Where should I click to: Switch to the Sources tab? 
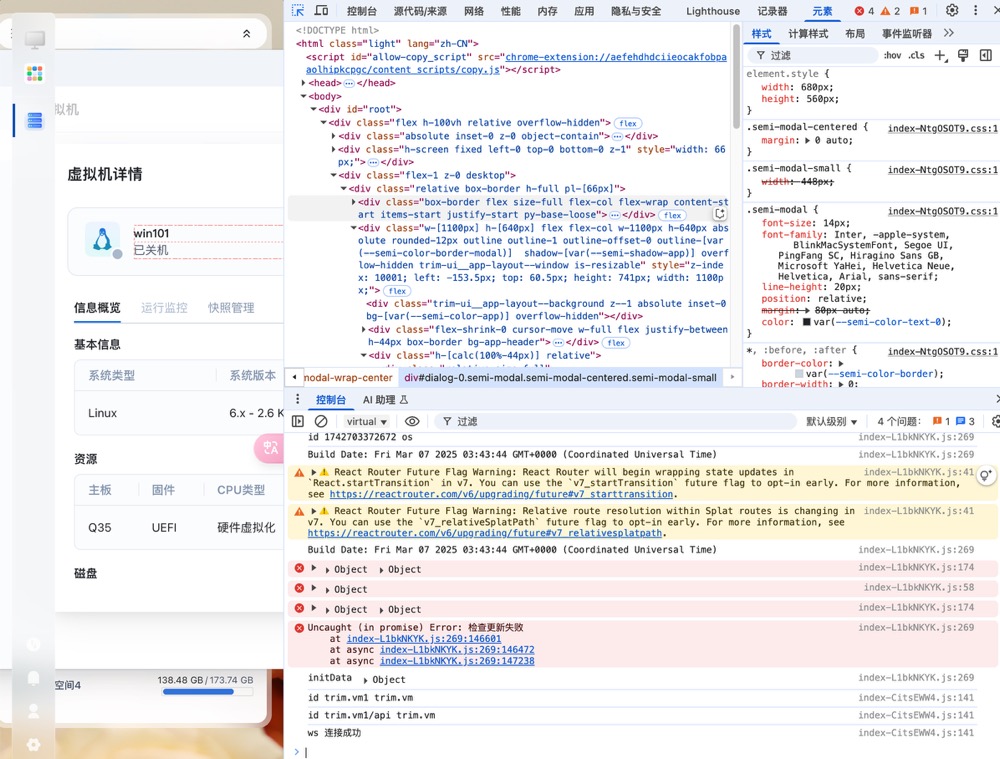tap(420, 11)
